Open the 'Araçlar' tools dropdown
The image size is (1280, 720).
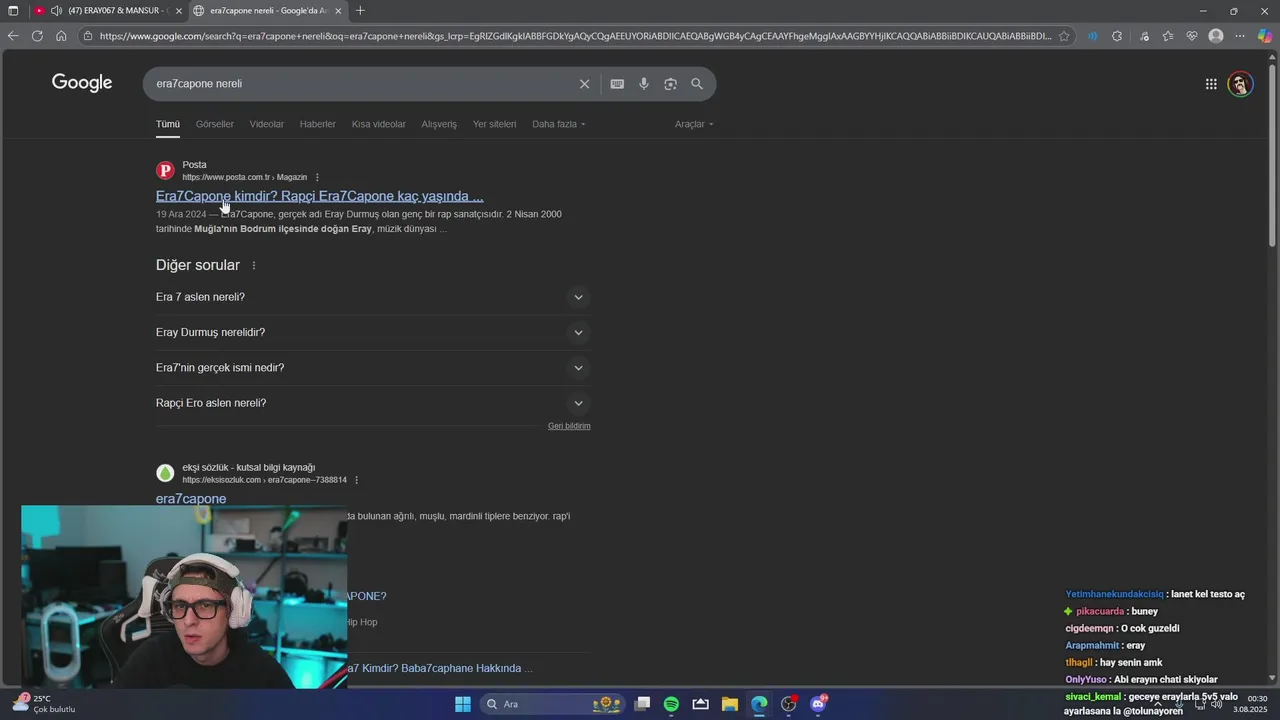[x=694, y=124]
